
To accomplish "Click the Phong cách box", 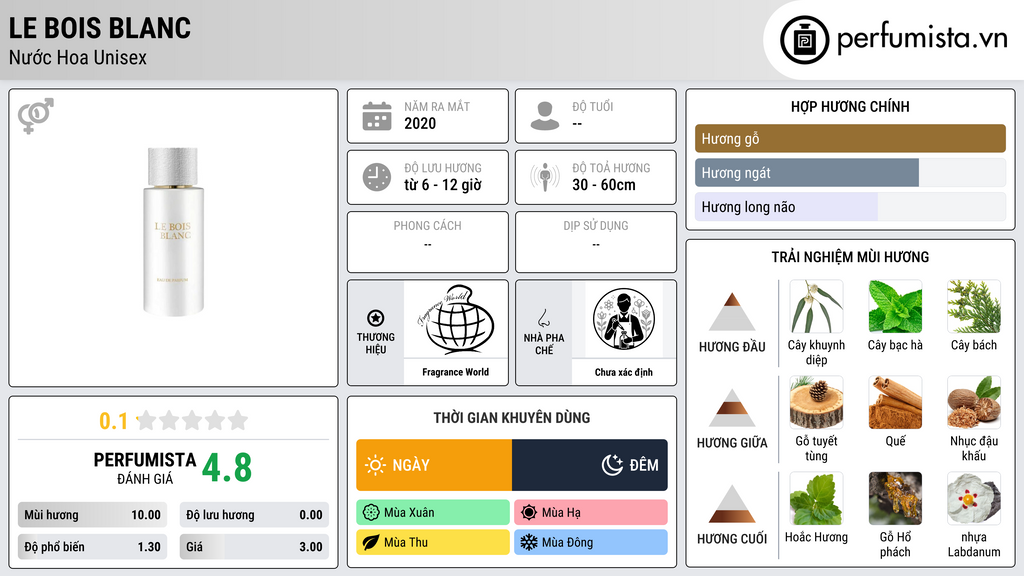I will click(428, 242).
